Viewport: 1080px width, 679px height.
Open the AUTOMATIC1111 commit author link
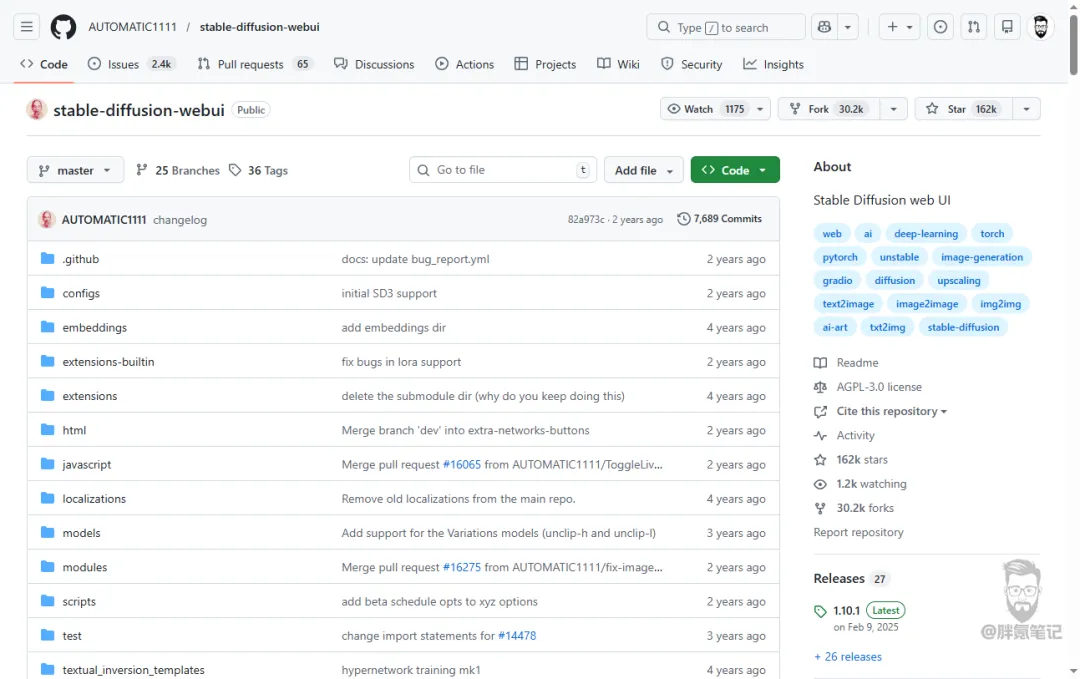[104, 220]
